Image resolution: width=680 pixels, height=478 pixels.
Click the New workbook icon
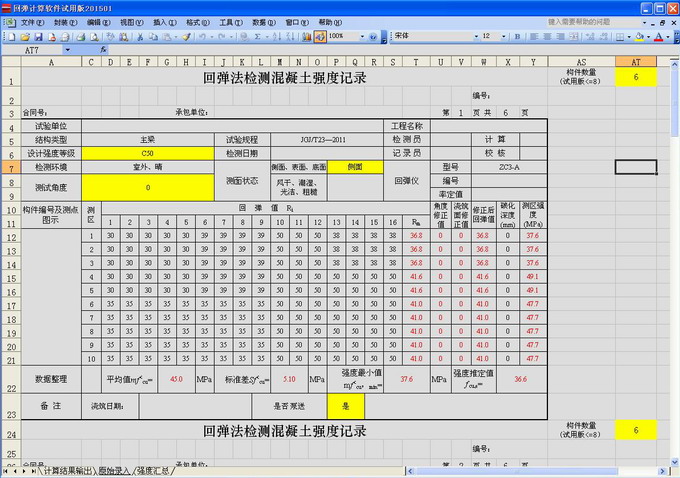13,36
